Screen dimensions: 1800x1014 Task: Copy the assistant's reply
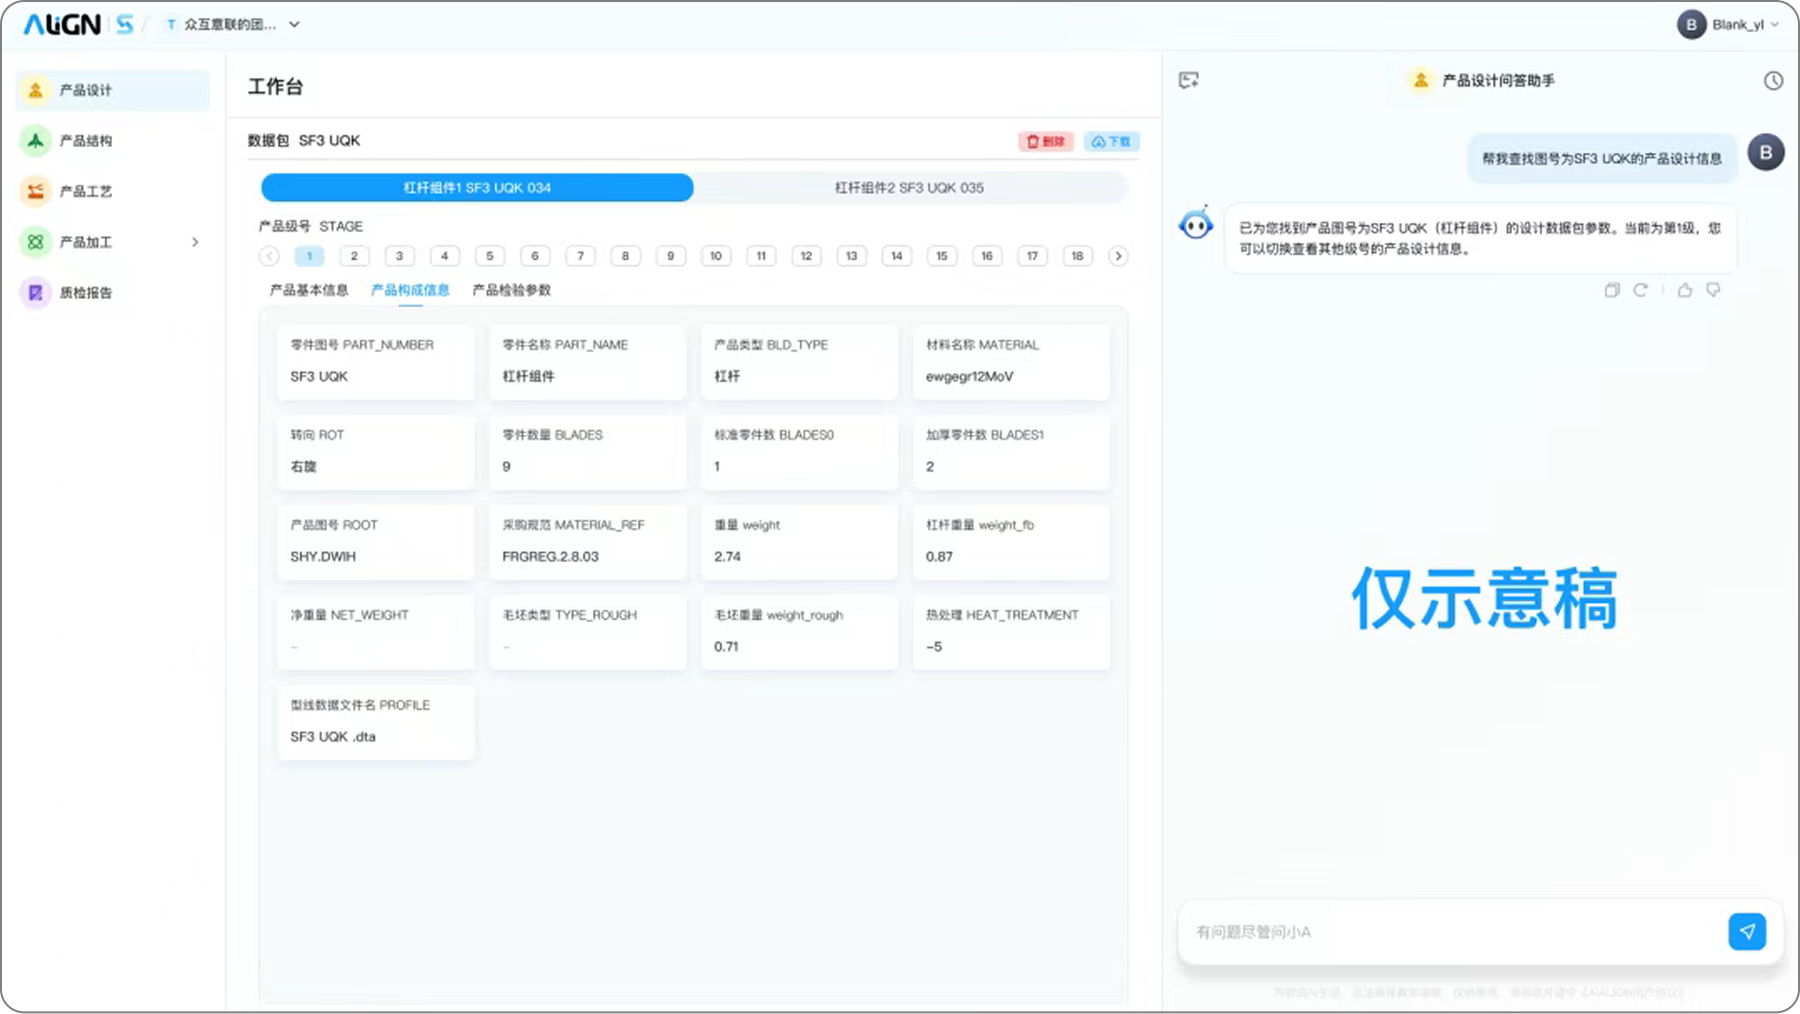tap(1611, 290)
